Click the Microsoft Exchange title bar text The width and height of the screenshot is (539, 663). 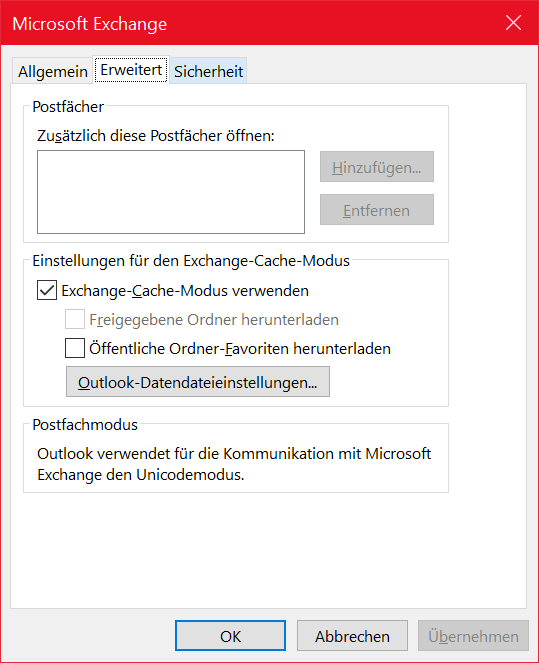click(90, 24)
